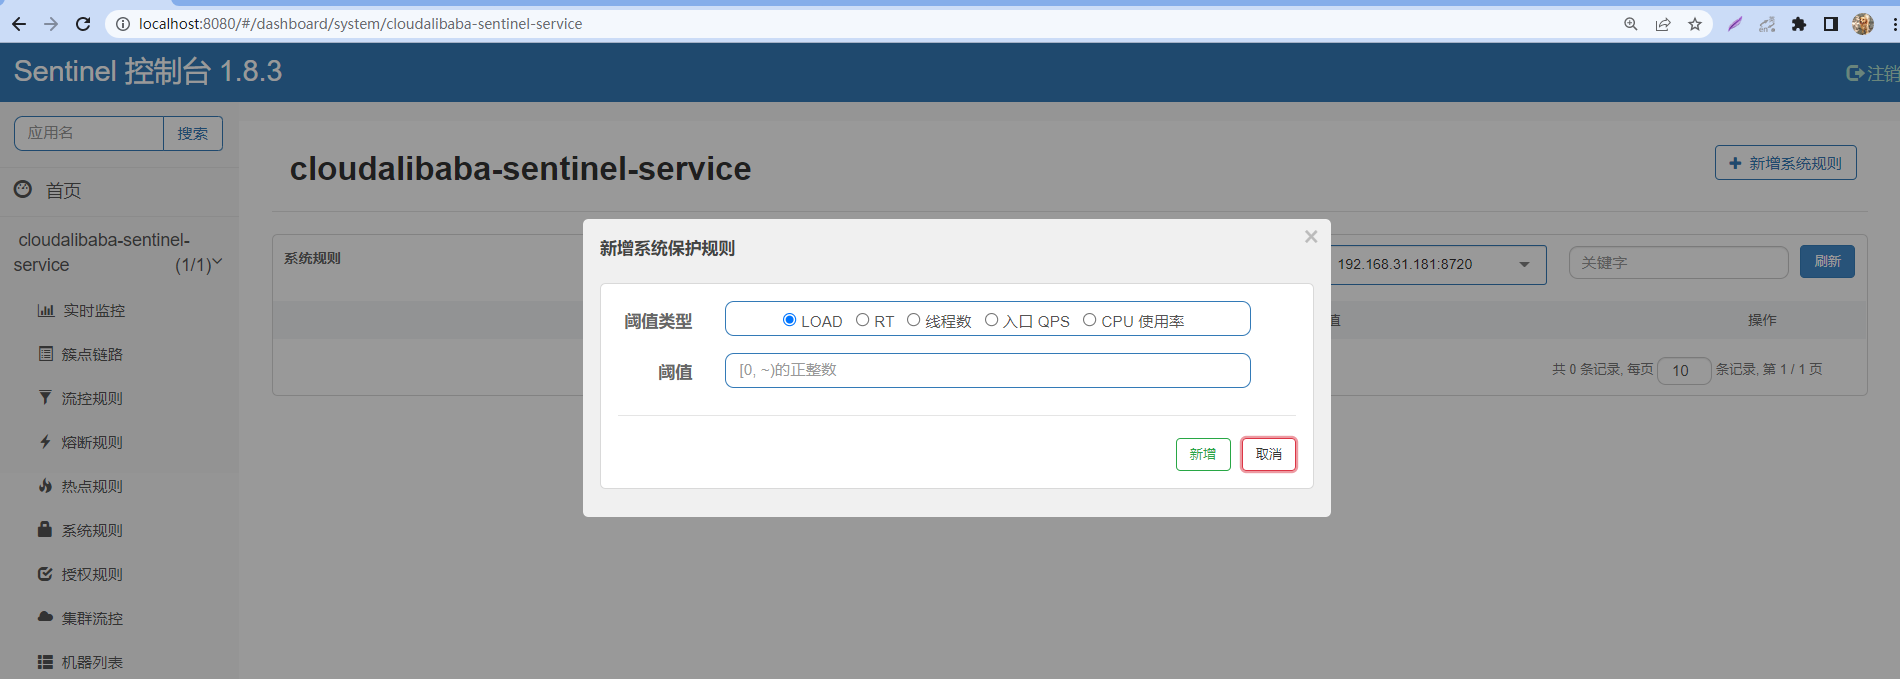
Task: Select the 入口 QPS threshold type
Action: [991, 320]
